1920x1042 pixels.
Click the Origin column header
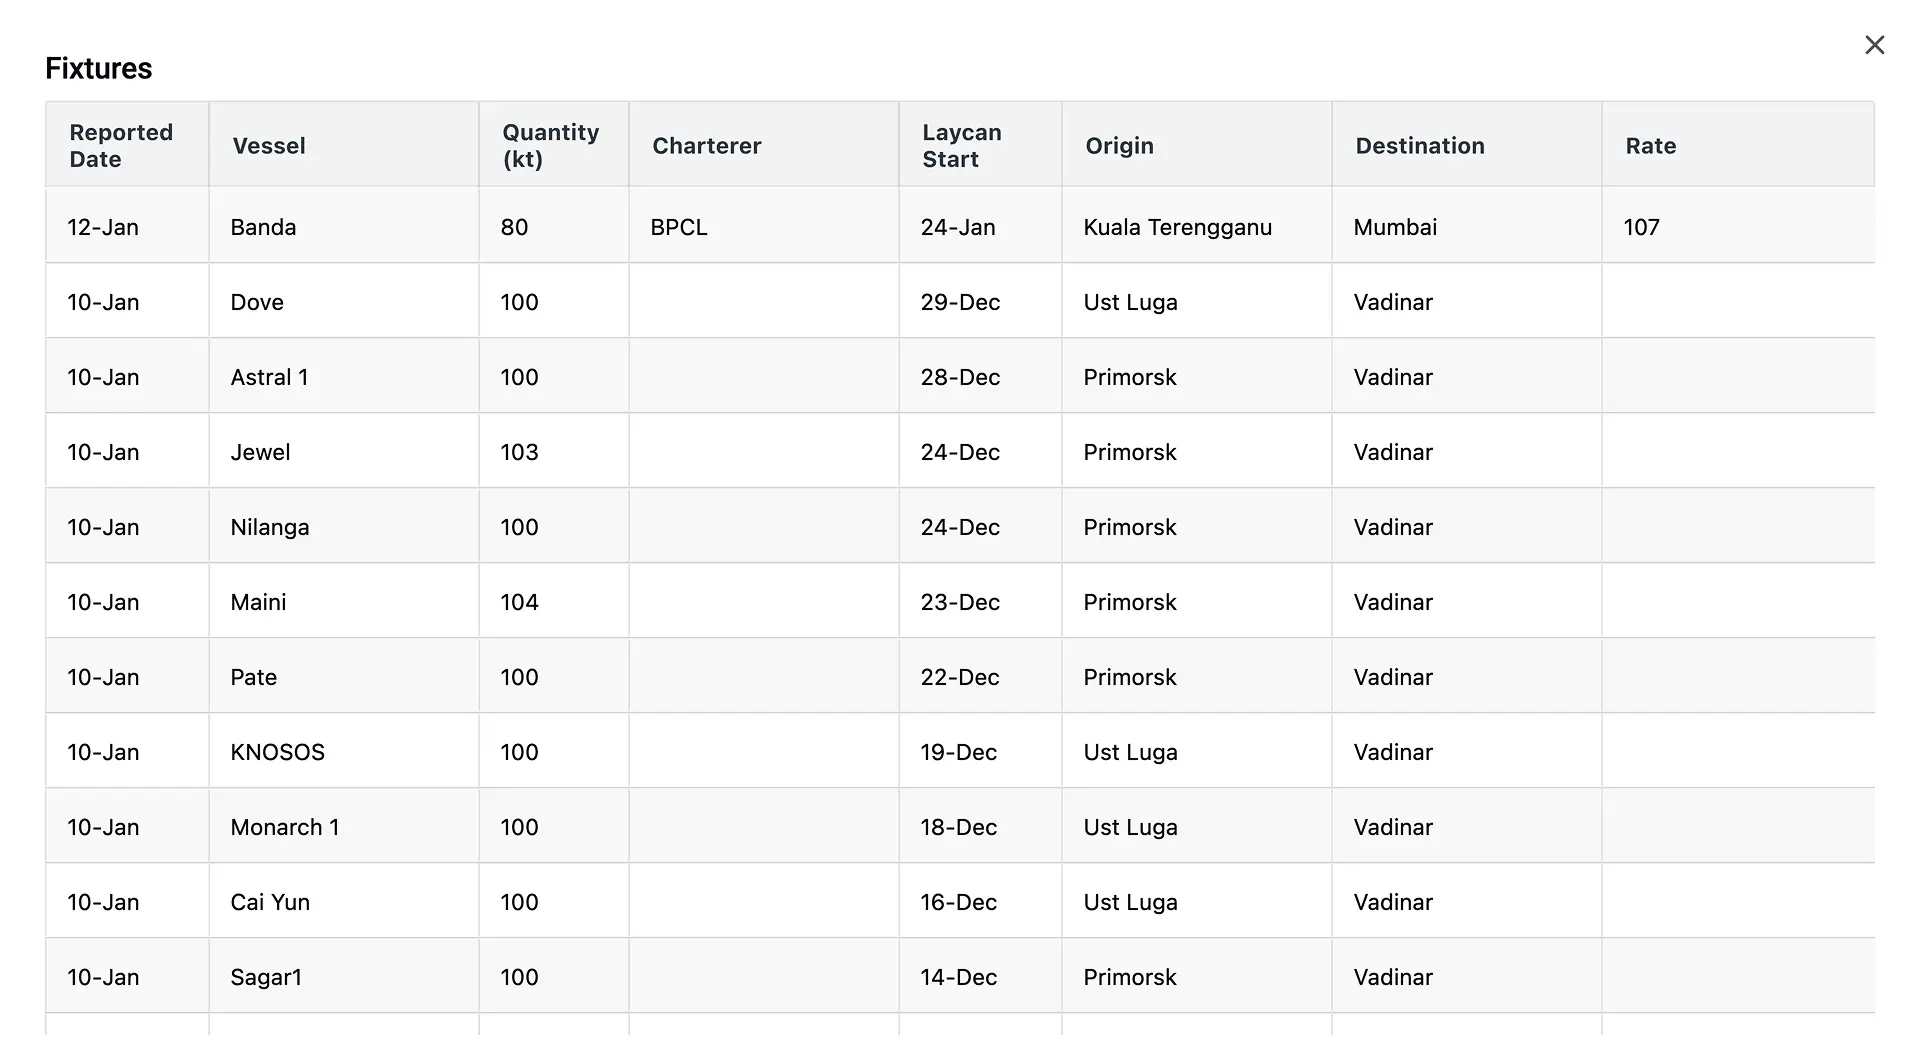tap(1119, 144)
